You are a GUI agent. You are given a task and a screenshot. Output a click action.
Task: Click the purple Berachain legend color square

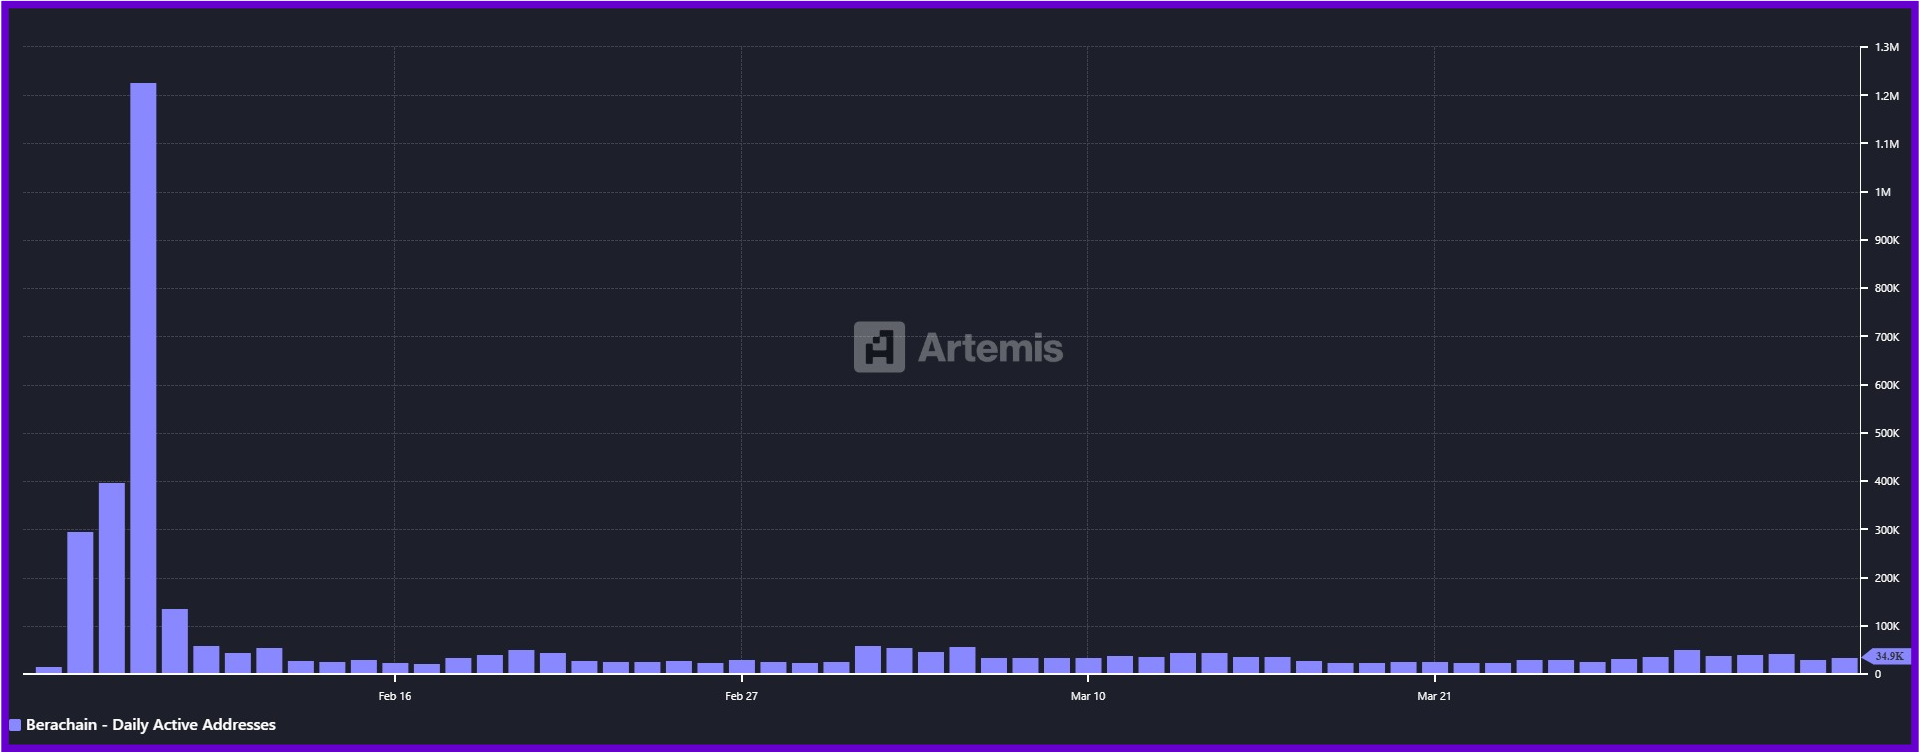15,725
